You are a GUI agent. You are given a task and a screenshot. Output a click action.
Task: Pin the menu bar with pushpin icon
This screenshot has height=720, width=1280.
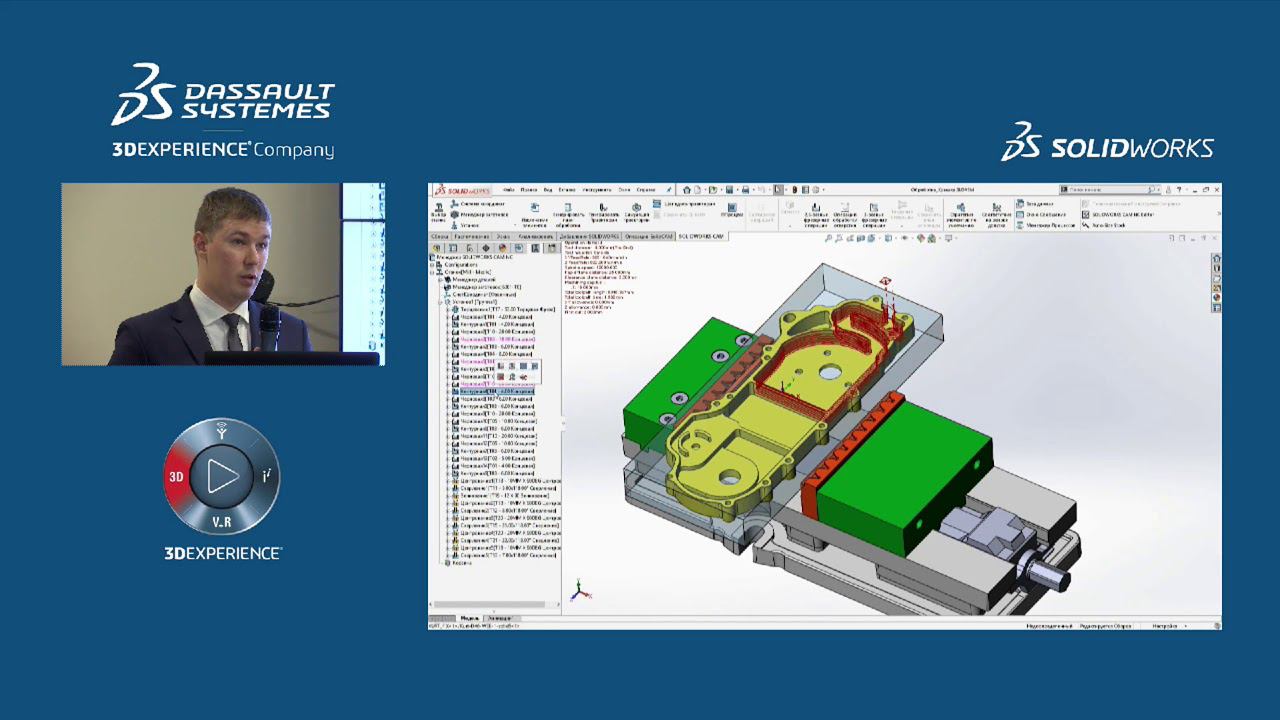tap(669, 190)
